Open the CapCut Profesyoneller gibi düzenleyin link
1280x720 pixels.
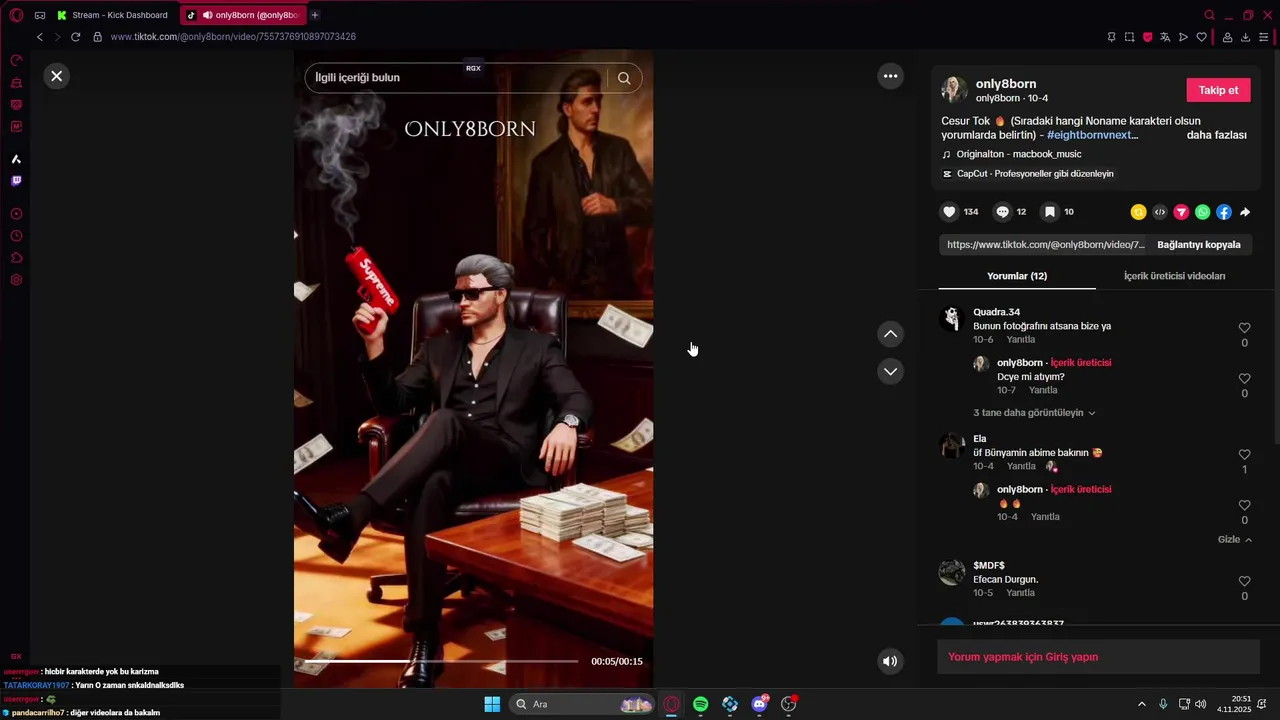[1028, 174]
